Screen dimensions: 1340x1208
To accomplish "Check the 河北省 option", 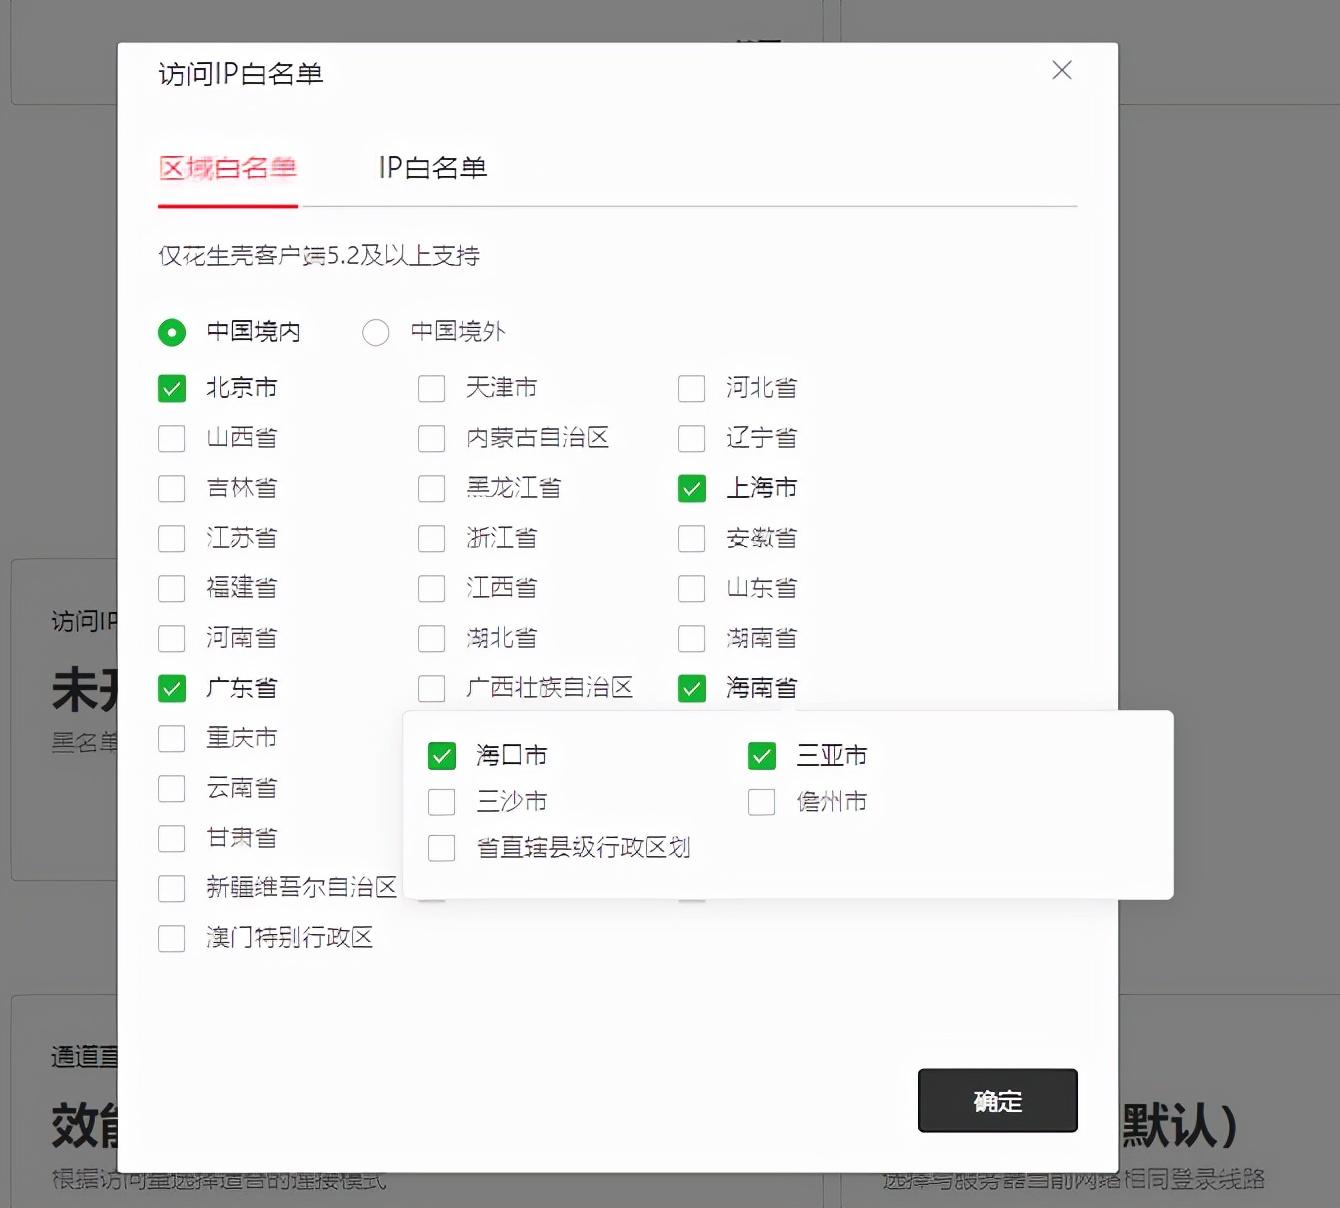I will pyautogui.click(x=691, y=388).
